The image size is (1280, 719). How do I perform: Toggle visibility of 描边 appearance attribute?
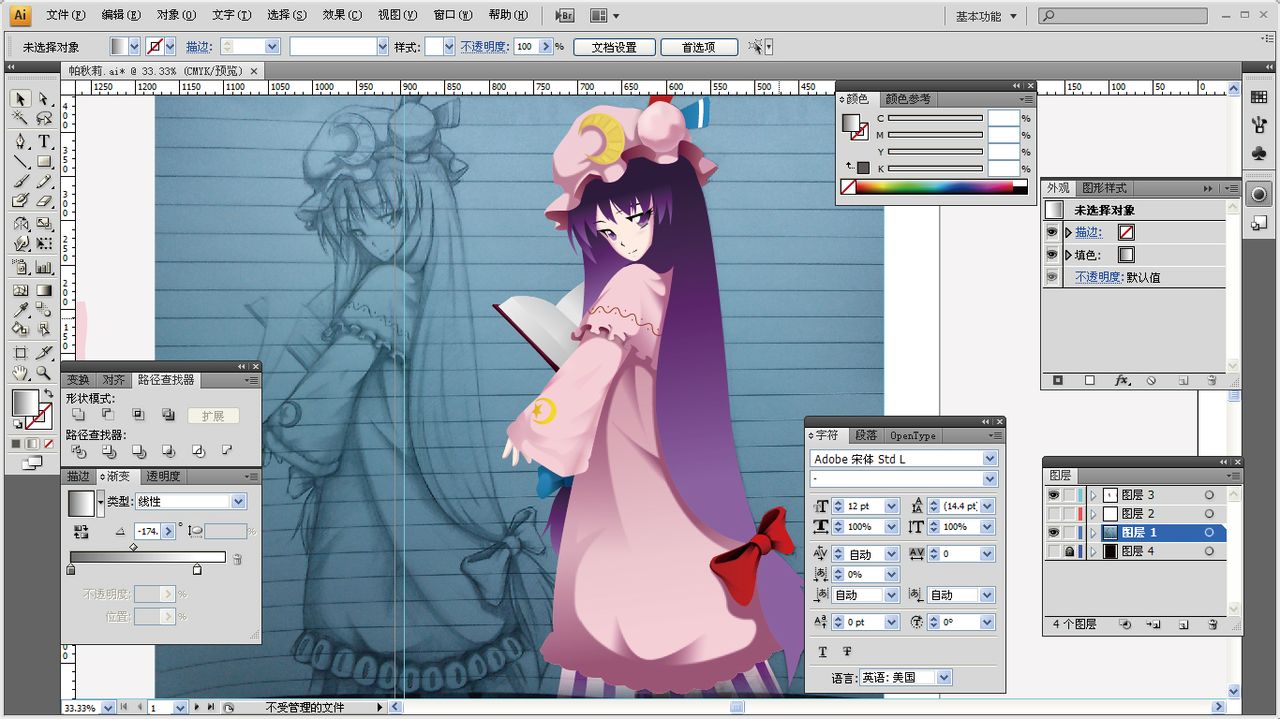[x=1052, y=232]
